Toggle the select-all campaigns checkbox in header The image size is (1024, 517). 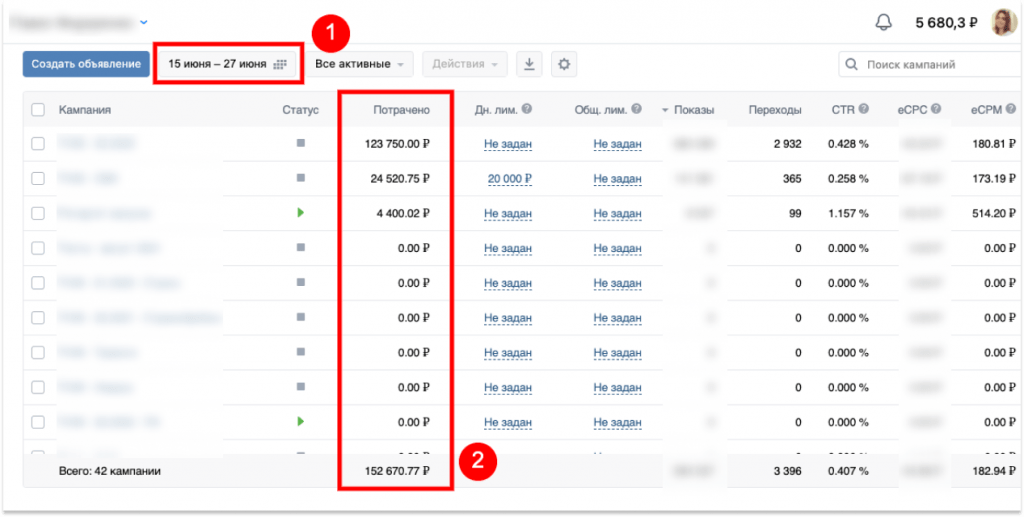tap(38, 110)
